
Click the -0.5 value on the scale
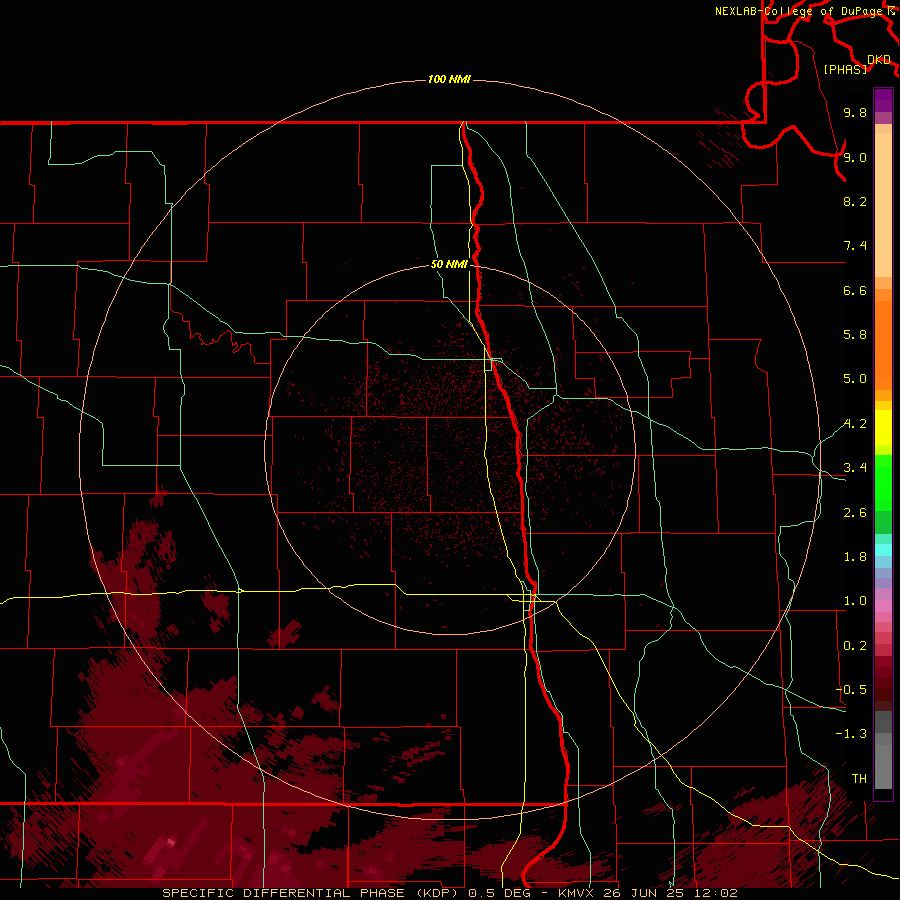(851, 690)
